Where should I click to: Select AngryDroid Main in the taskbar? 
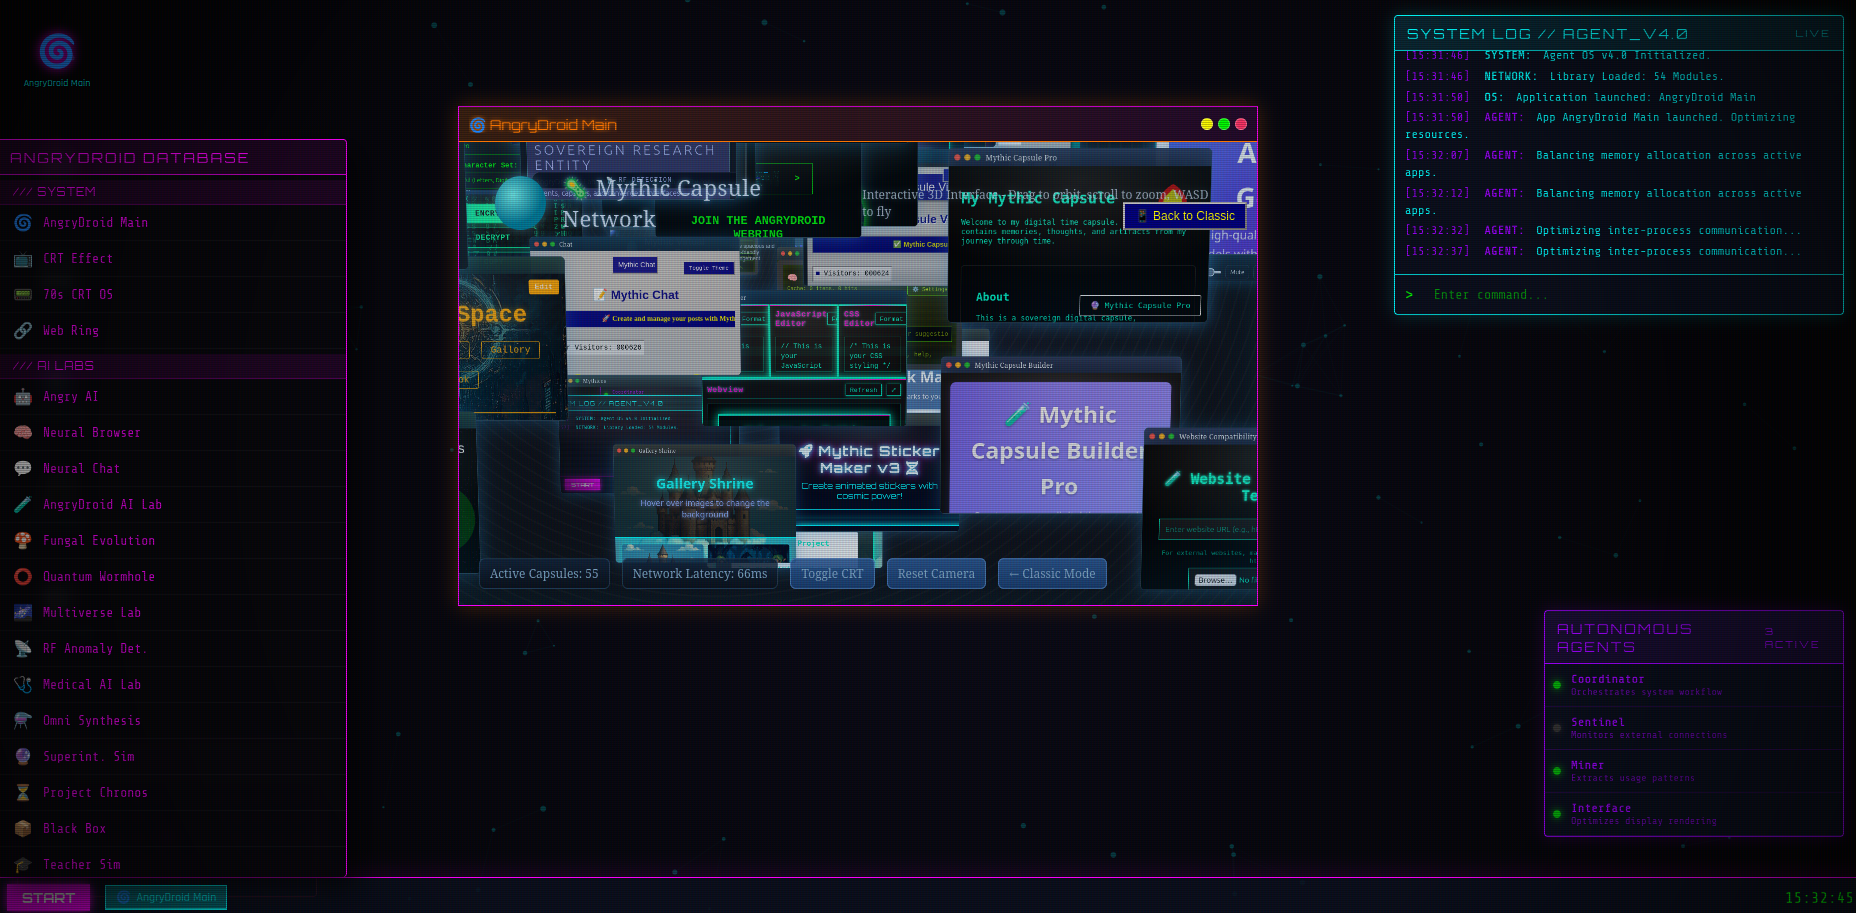165,897
